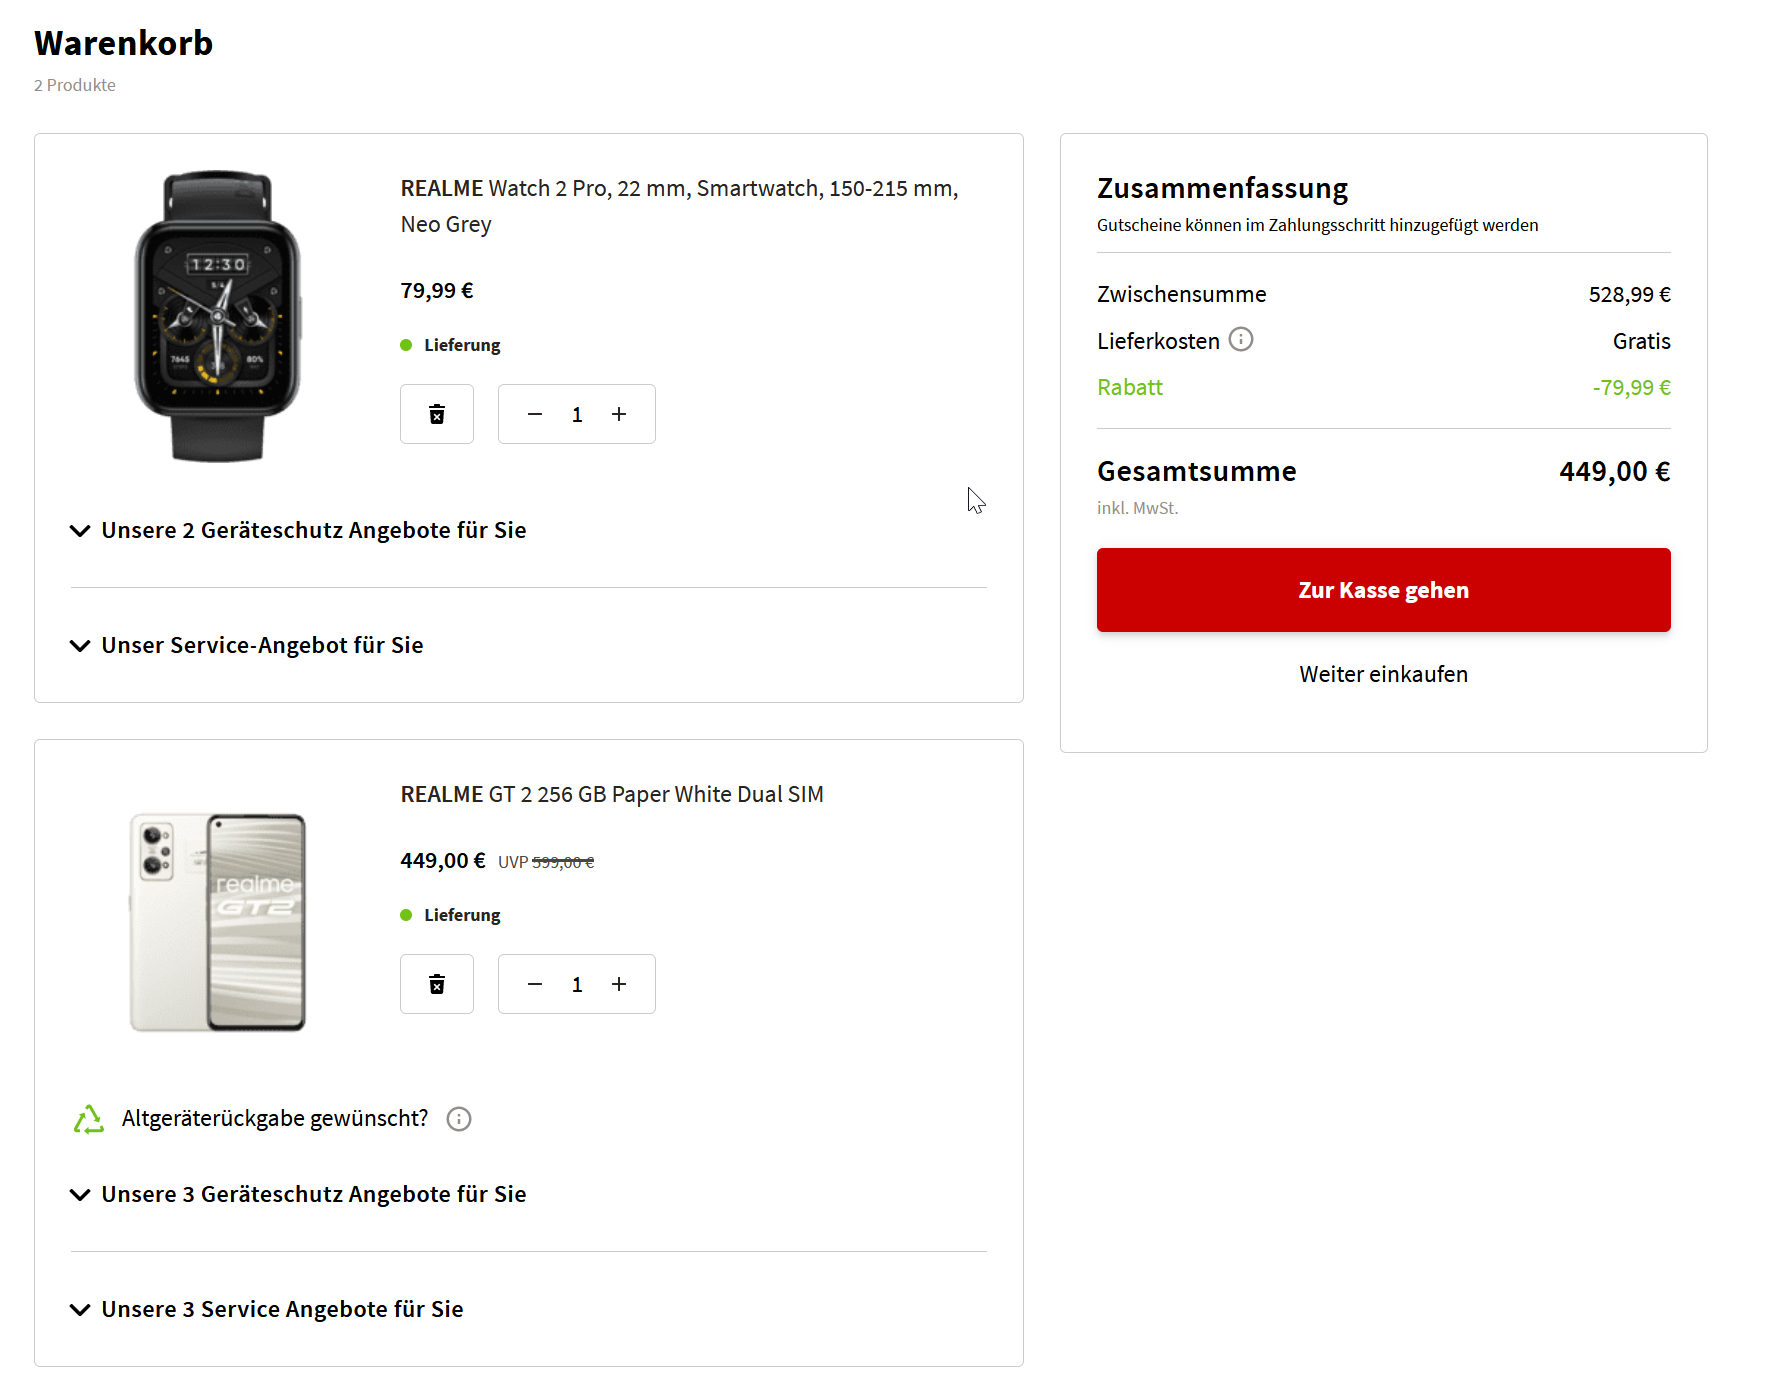Open info icon beside Altgeräterückgabe gewünscht

pos(459,1119)
